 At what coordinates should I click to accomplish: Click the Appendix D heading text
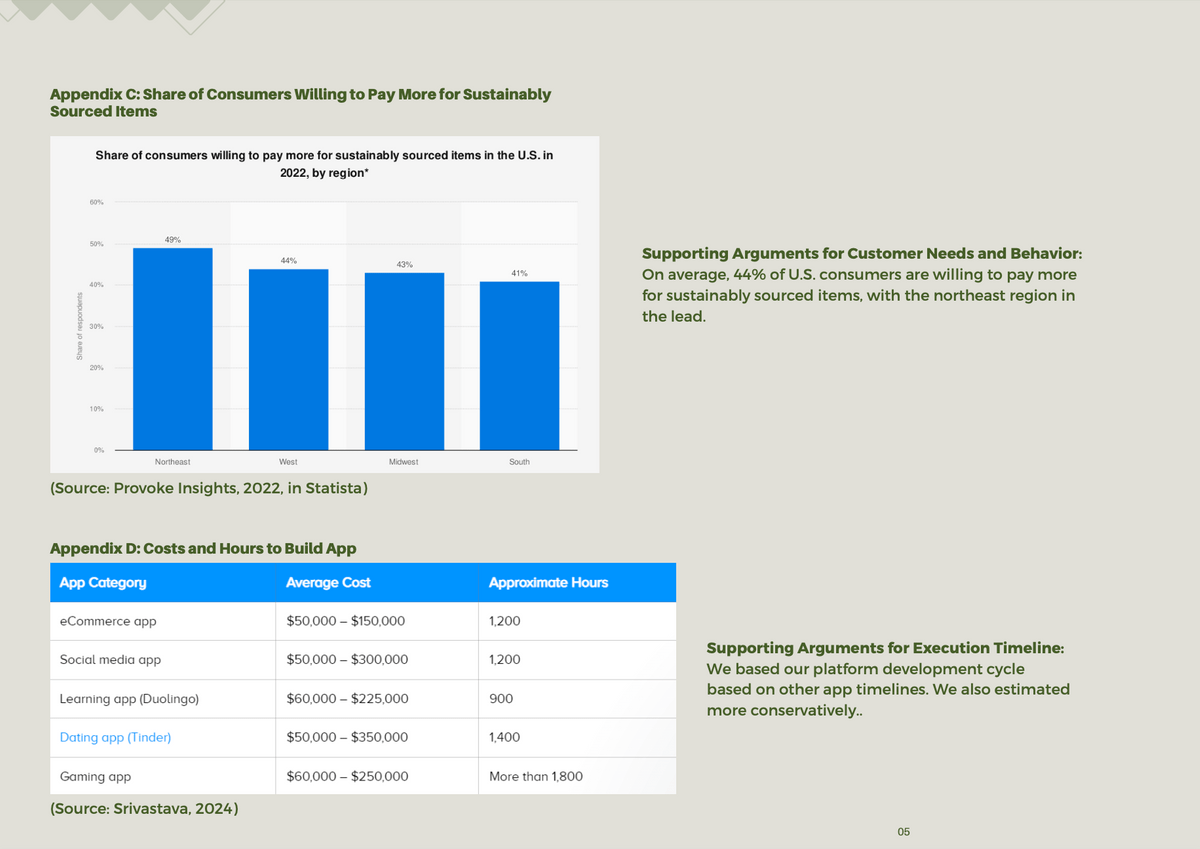[x=203, y=548]
